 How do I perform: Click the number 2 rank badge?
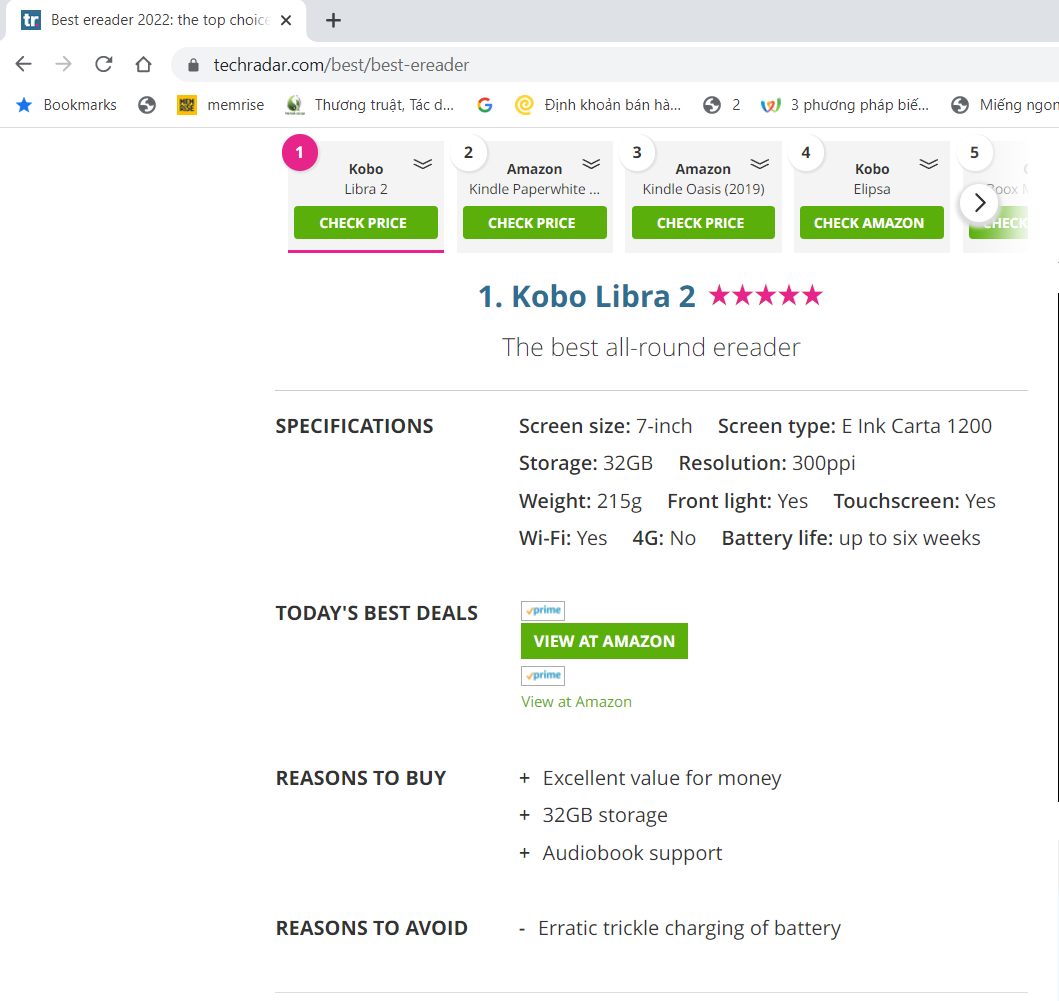[x=468, y=153]
